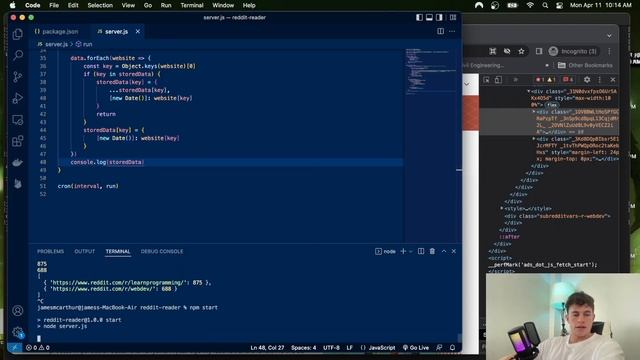Open the Docker view in the activity bar
This screenshot has height=360, width=640.
pos(18,162)
